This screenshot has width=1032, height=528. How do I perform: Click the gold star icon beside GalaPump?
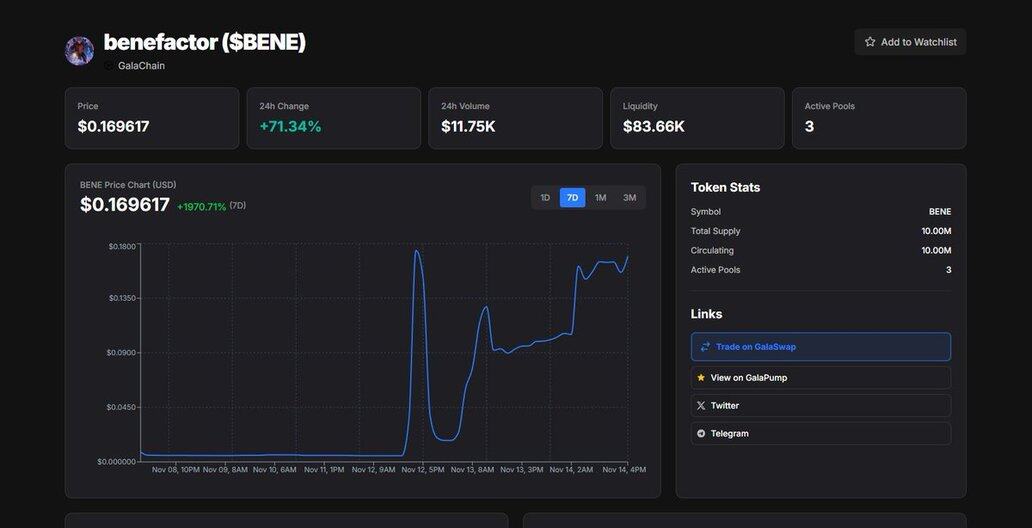[x=701, y=378]
